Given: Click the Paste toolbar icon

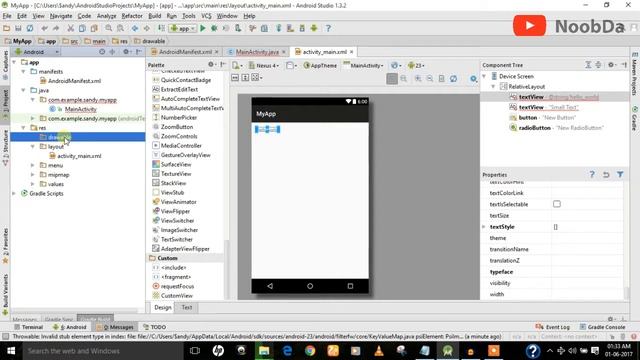Looking at the screenshot, I should coord(94,29).
